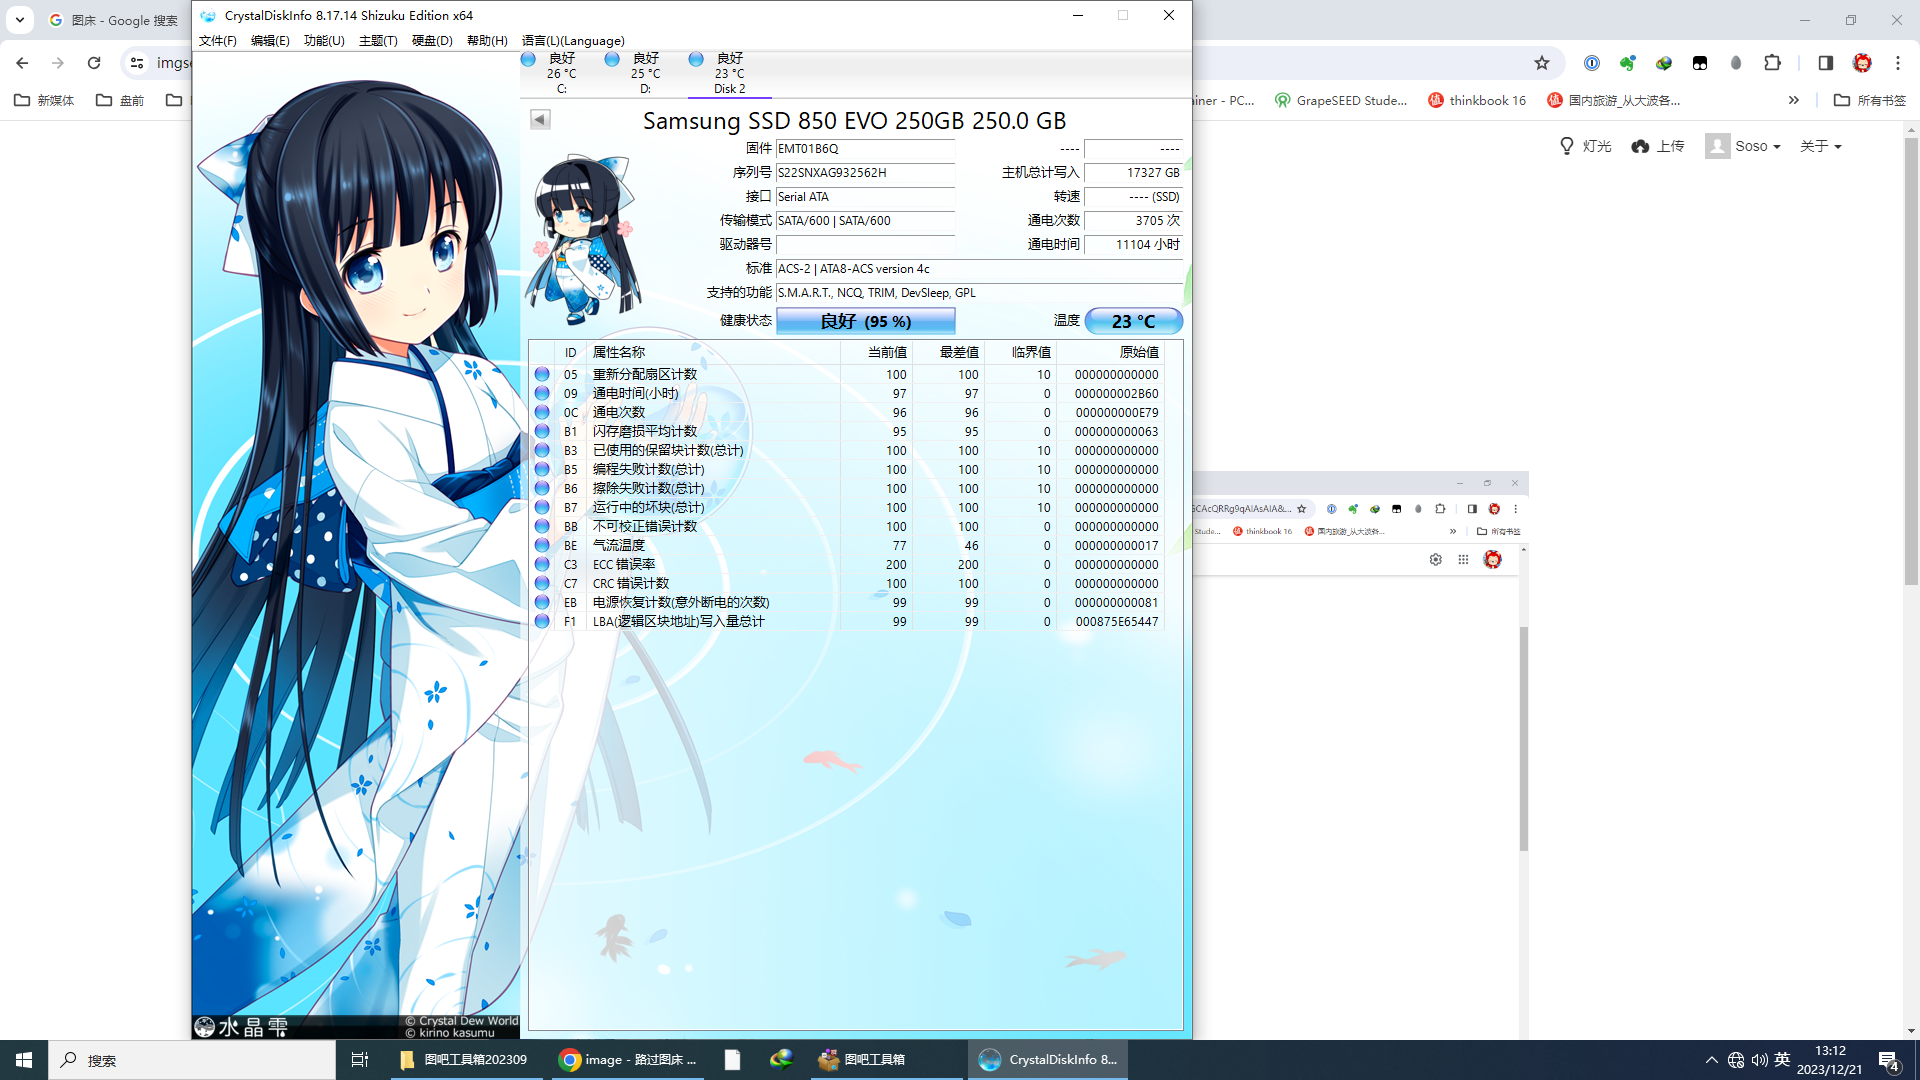This screenshot has width=1920, height=1080.
Task: Click the 原始值 column header
Action: coord(1110,352)
